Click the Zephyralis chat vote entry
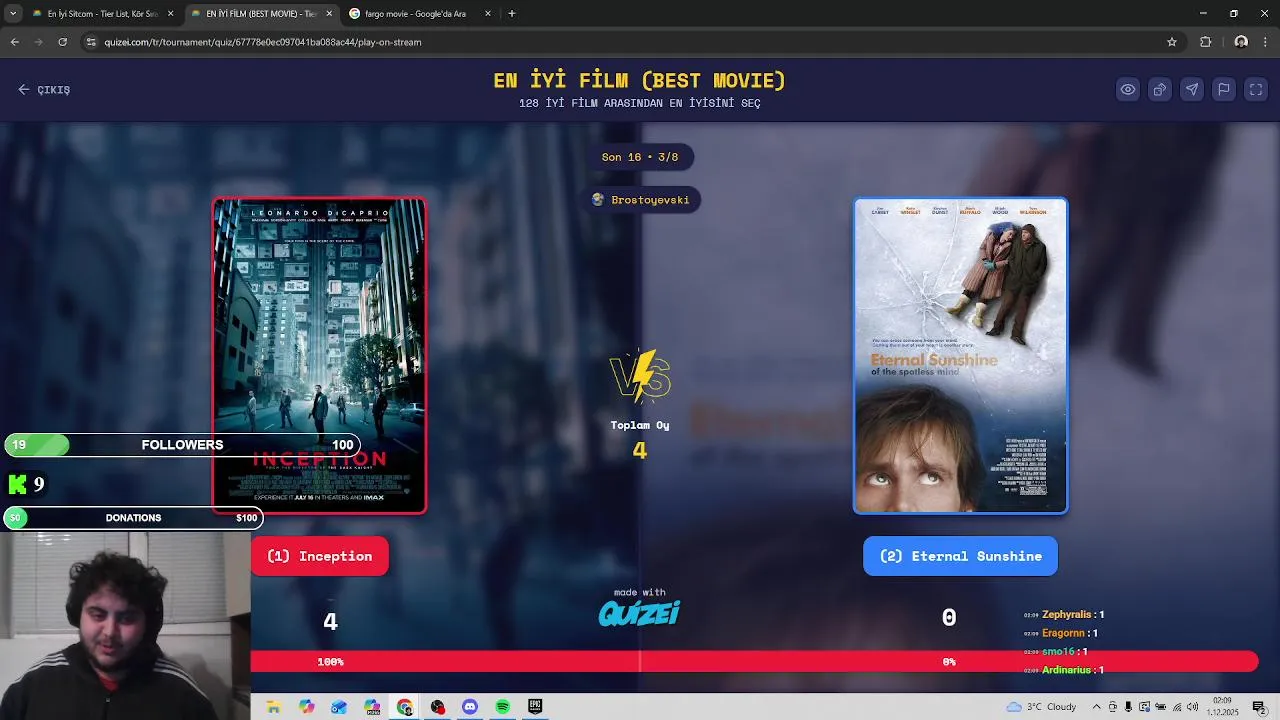The width and height of the screenshot is (1280, 720). point(1064,615)
